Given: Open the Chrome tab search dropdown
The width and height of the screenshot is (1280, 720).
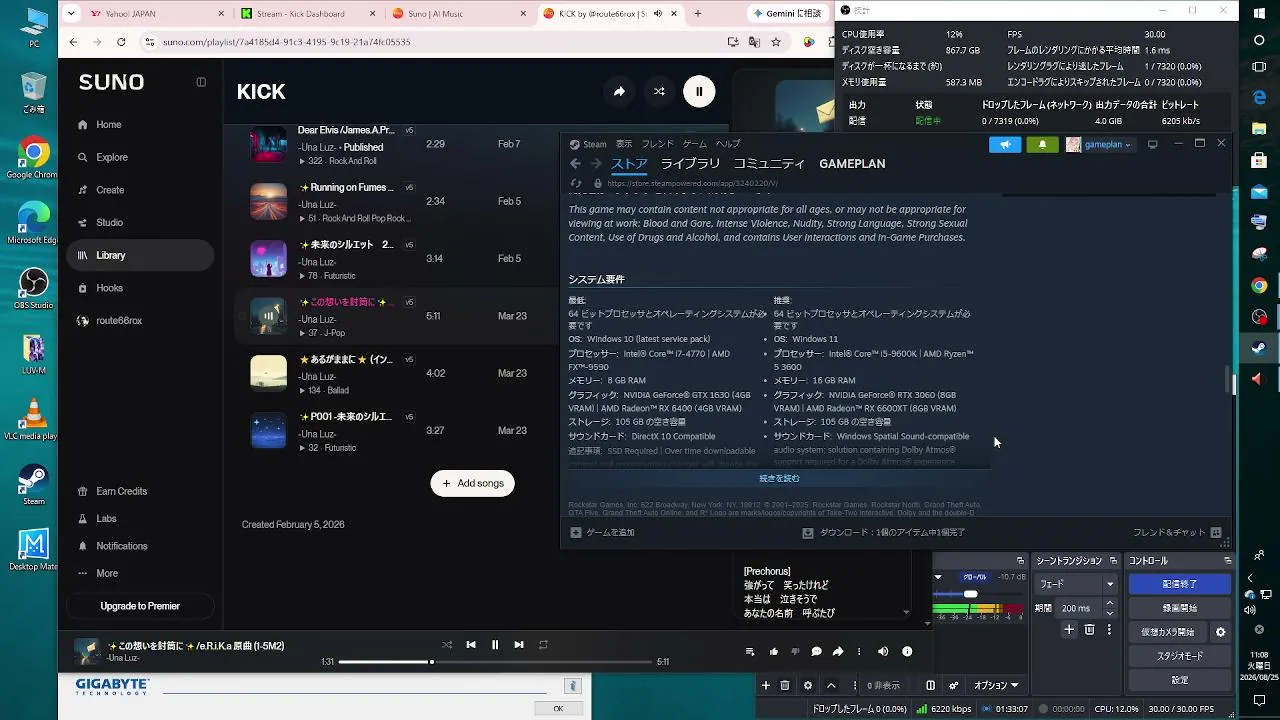Looking at the screenshot, I should point(69,14).
